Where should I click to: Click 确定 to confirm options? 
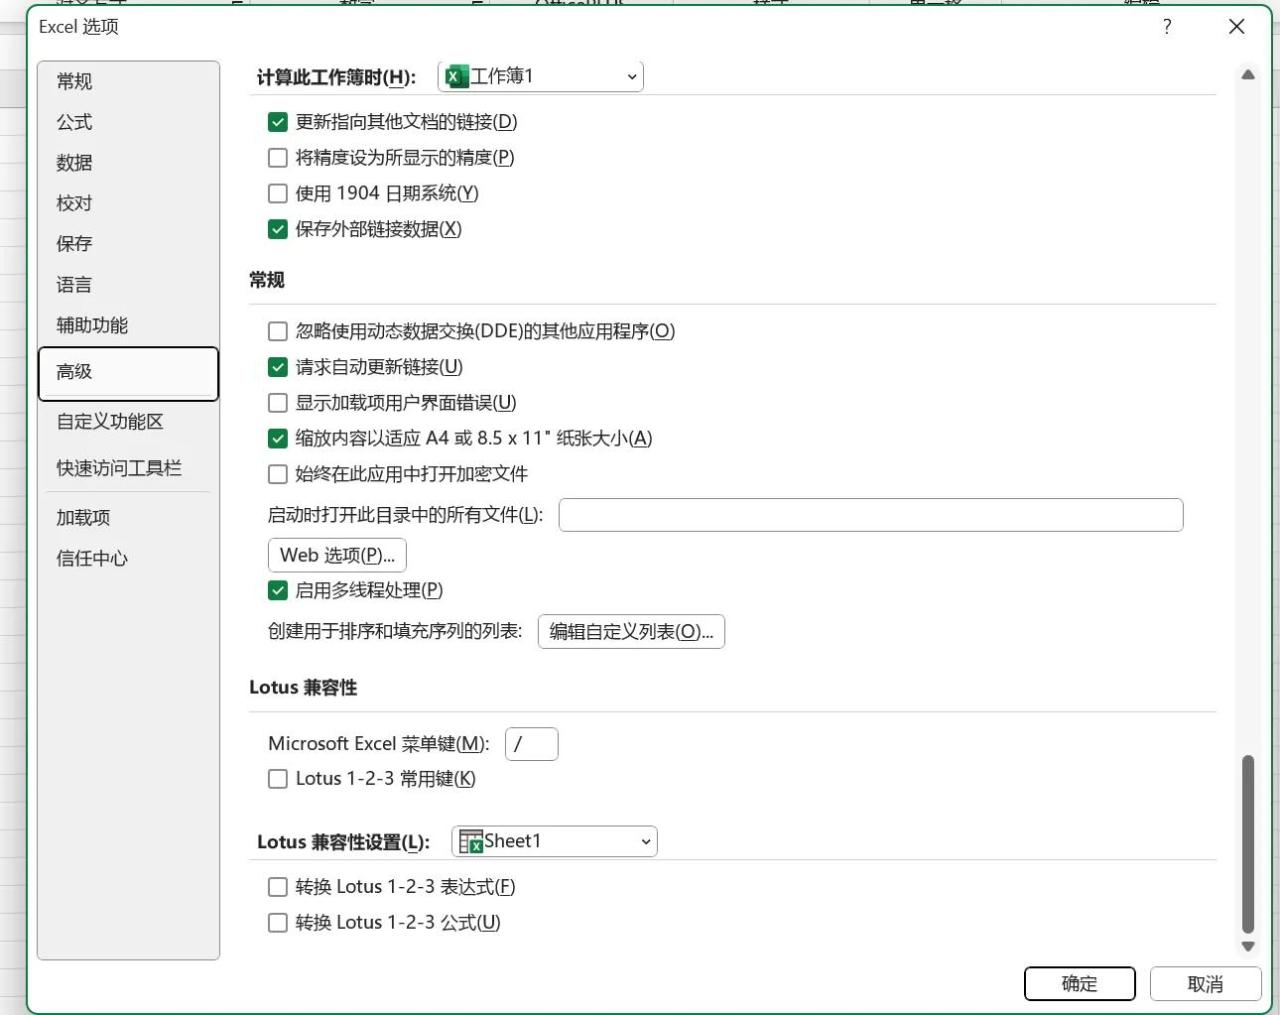coord(1079,984)
